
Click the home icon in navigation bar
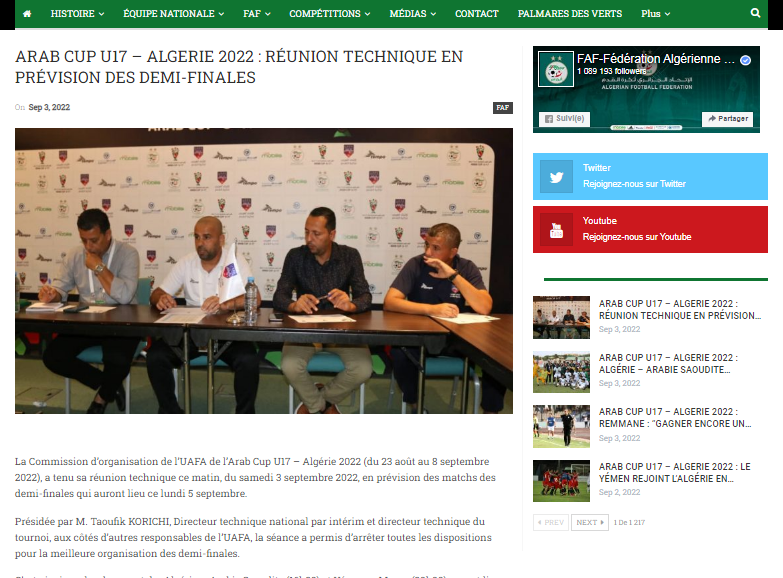click(x=27, y=14)
